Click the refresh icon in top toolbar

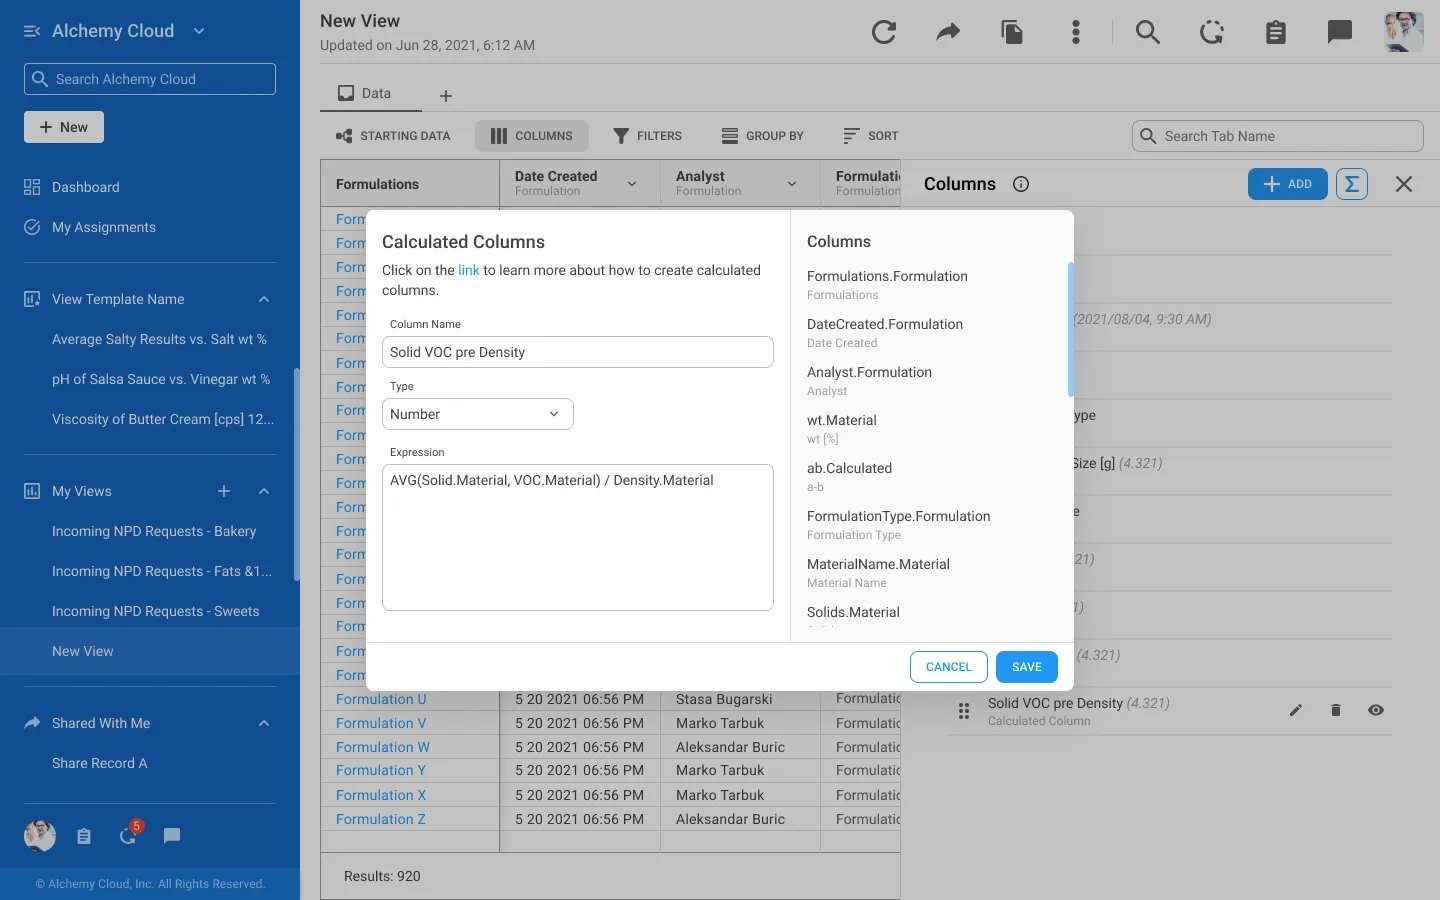(884, 32)
